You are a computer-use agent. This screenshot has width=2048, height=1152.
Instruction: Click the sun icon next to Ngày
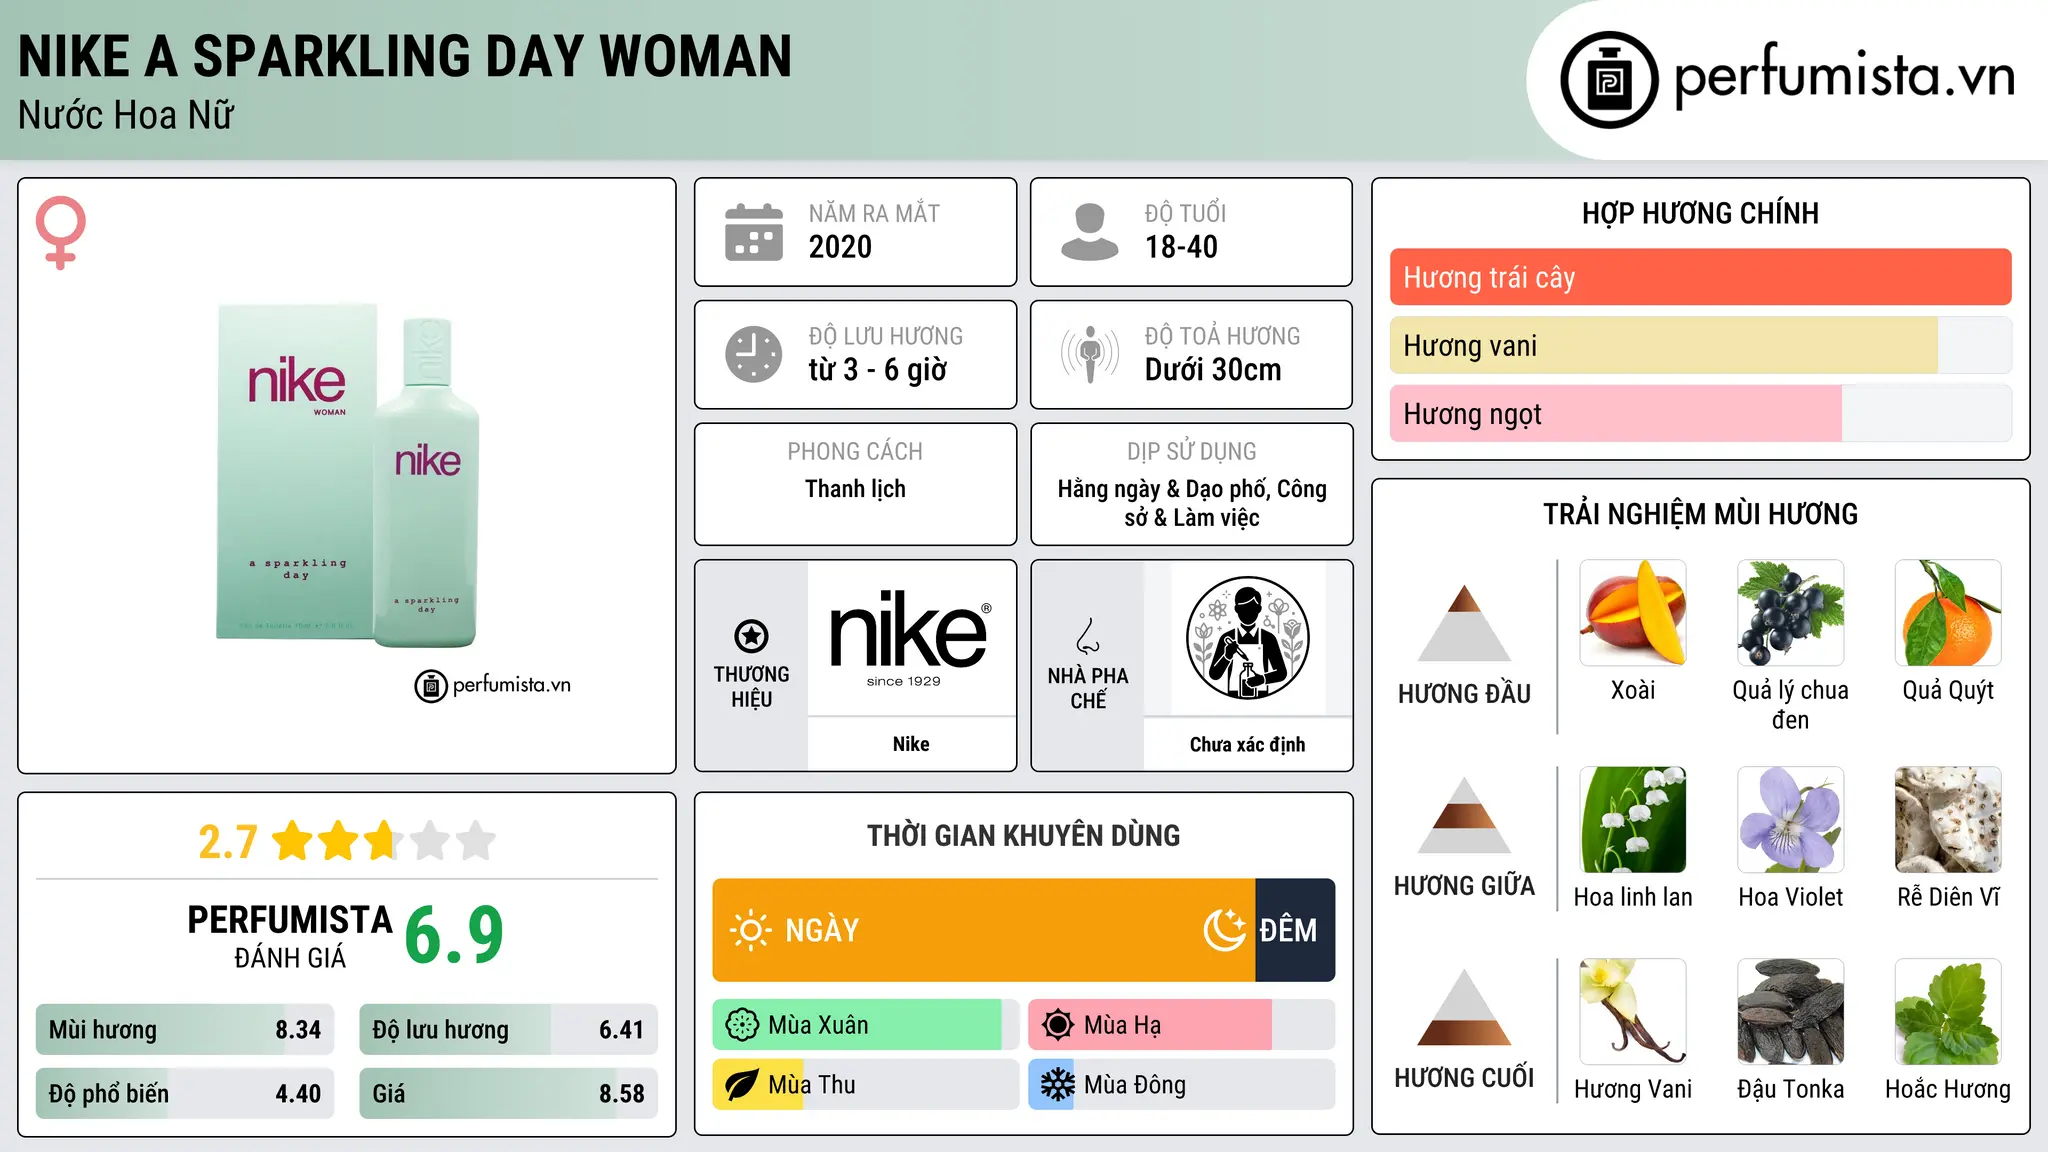pos(750,930)
